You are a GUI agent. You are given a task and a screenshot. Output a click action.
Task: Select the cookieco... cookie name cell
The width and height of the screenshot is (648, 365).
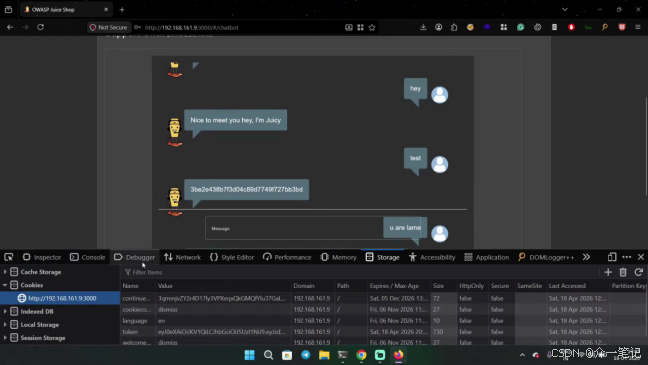[x=138, y=309]
